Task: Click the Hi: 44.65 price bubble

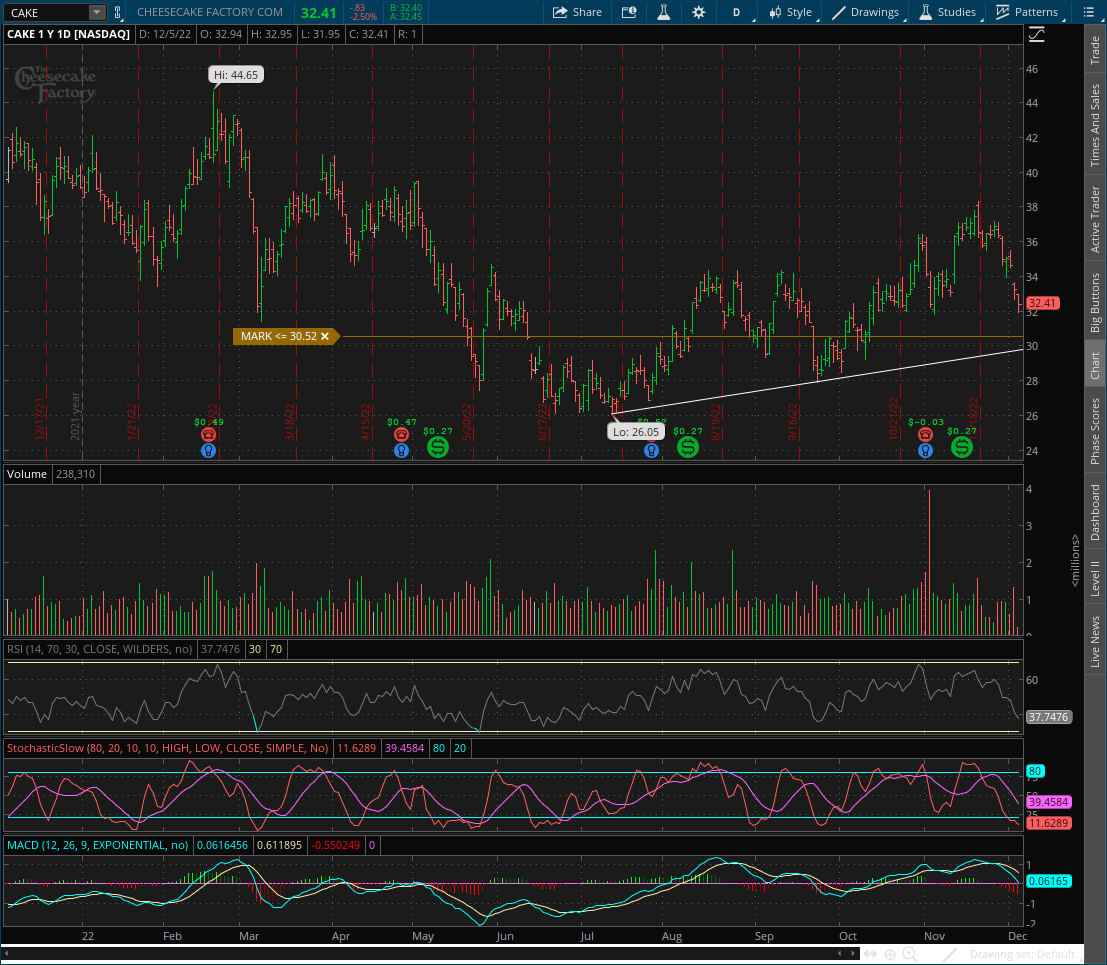Action: (236, 75)
